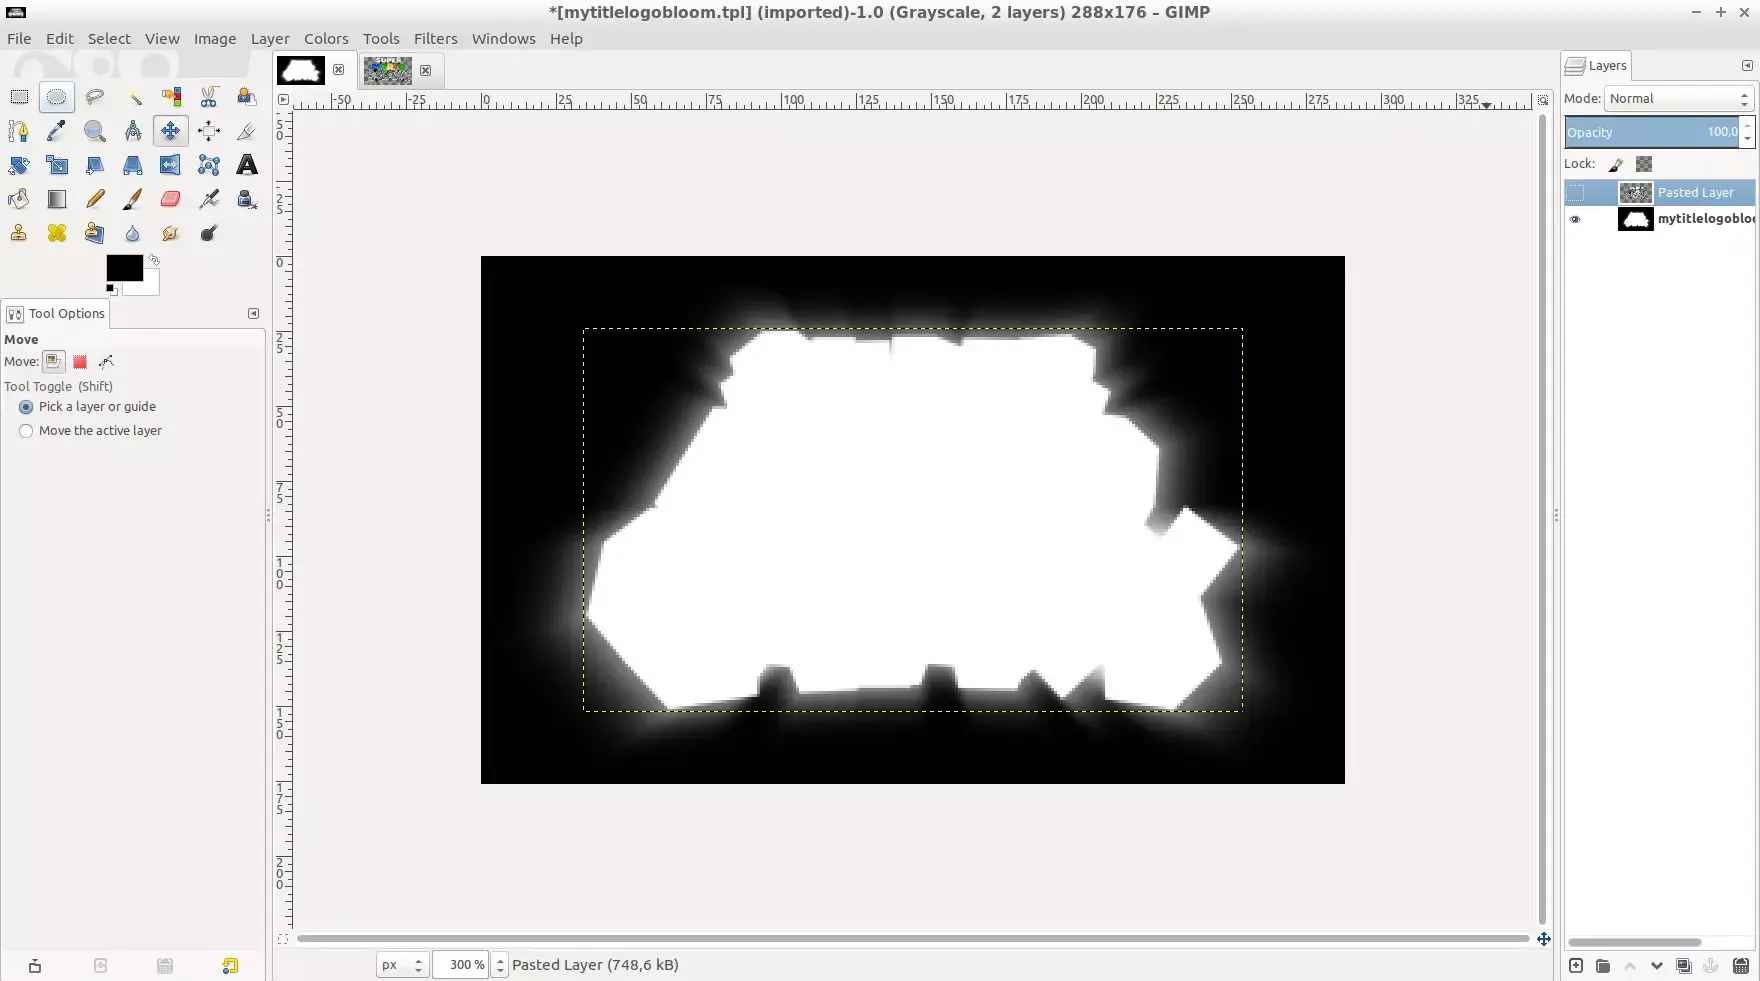Select the Dodge/Burn tool

[209, 233]
